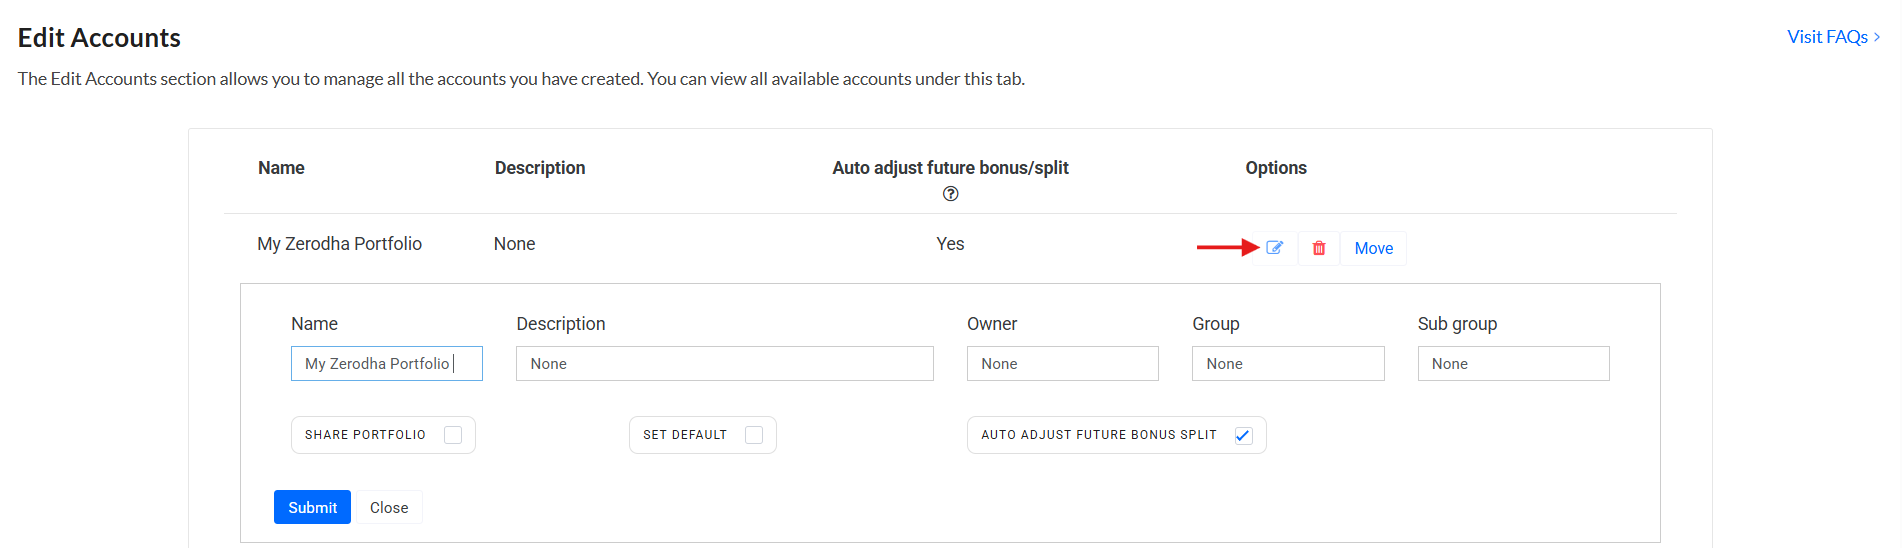This screenshot has height=548, width=1902.
Task: Click the Description column header in the table
Action: pyautogui.click(x=540, y=168)
